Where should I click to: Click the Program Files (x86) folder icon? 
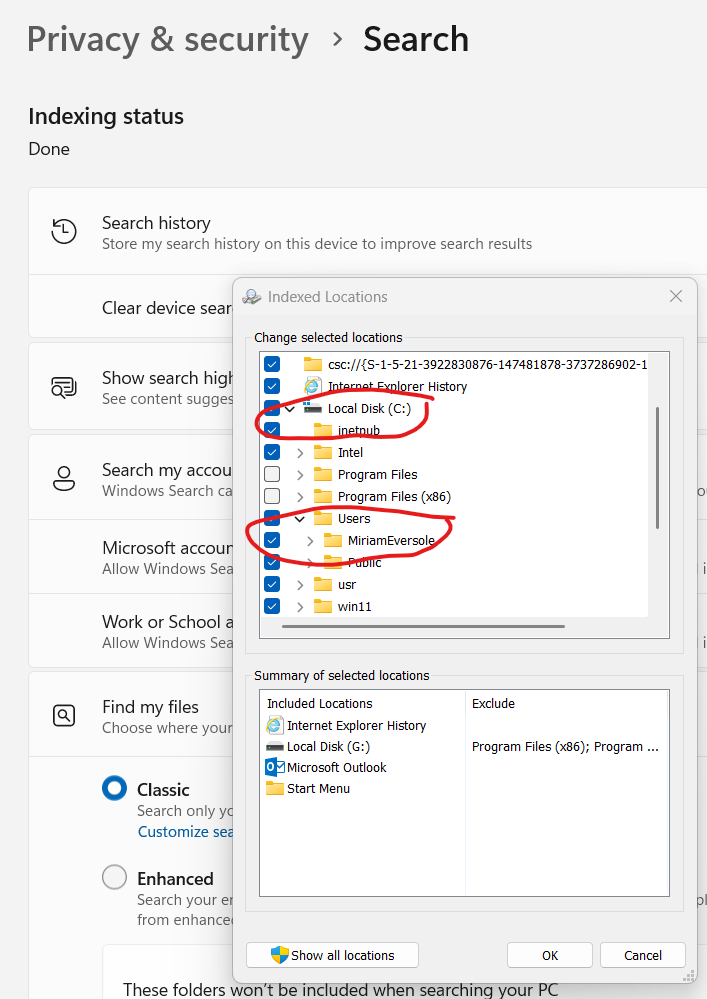coord(323,496)
